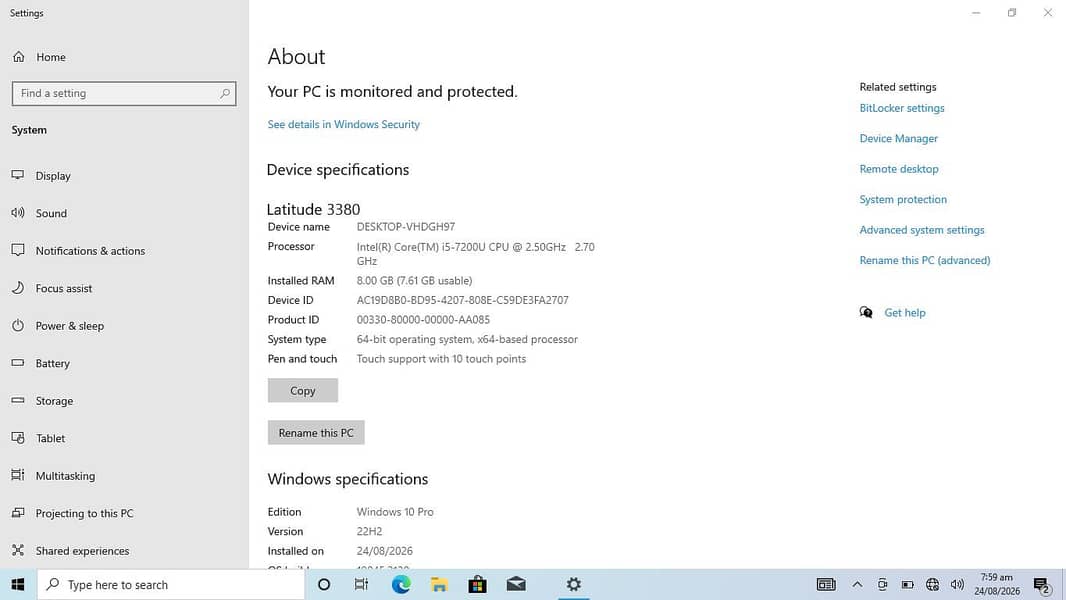Viewport: 1066px width, 600px height.
Task: Open Device Manager link
Action: [898, 139]
